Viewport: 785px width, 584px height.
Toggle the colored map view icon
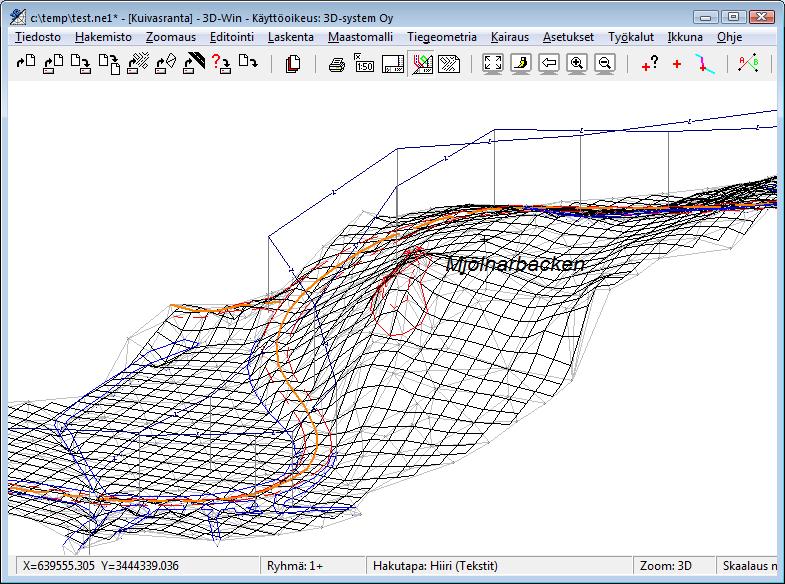[422, 64]
